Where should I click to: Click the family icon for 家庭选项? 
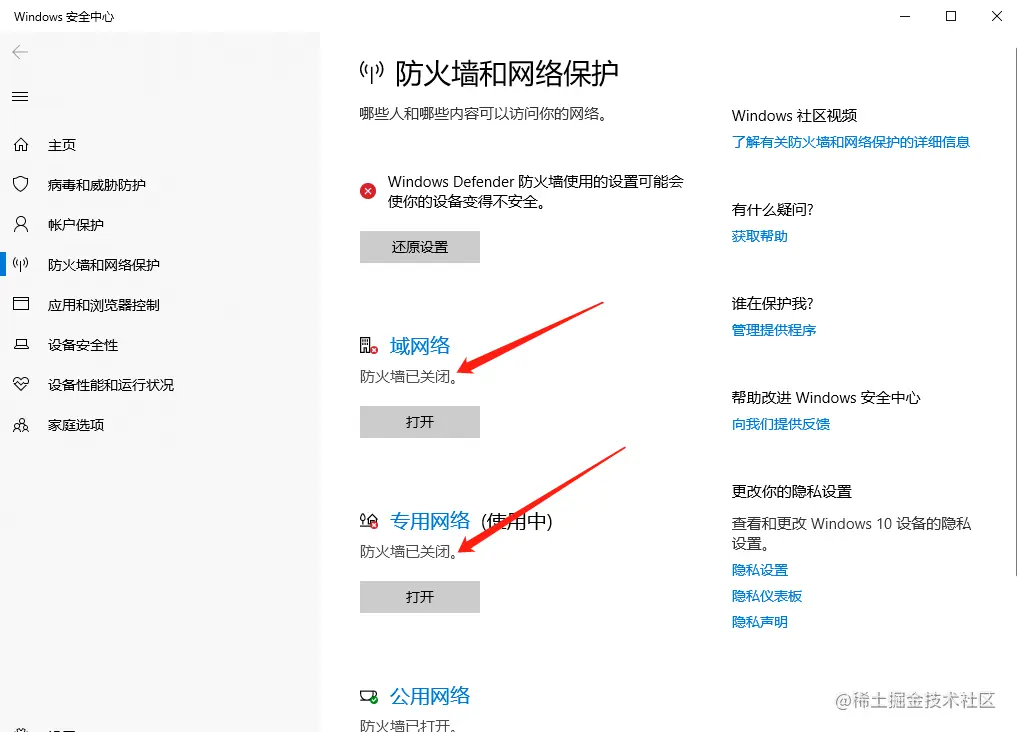21,425
